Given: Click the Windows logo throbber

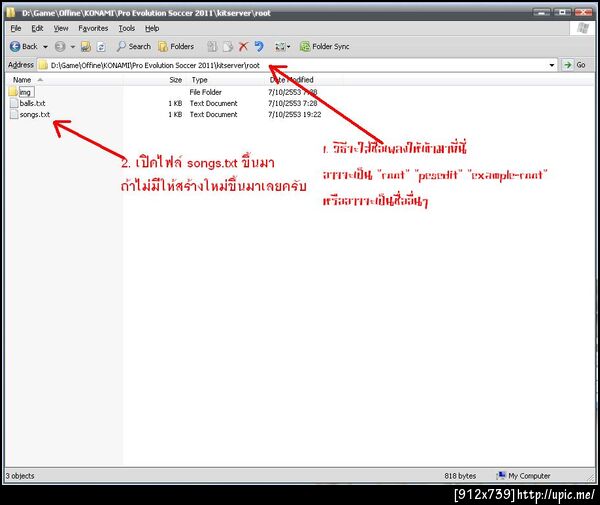Looking at the screenshot, I should click(x=582, y=28).
